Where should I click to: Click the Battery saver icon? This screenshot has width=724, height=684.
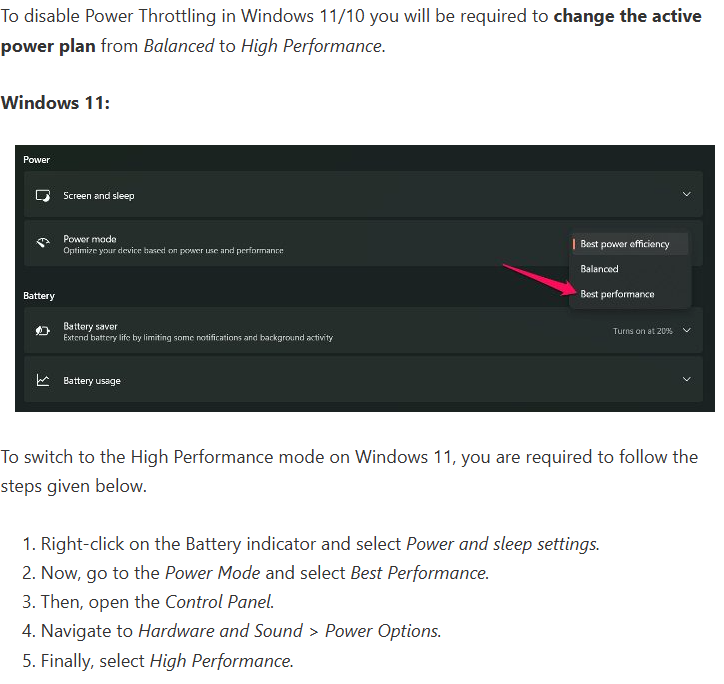pyautogui.click(x=43, y=330)
